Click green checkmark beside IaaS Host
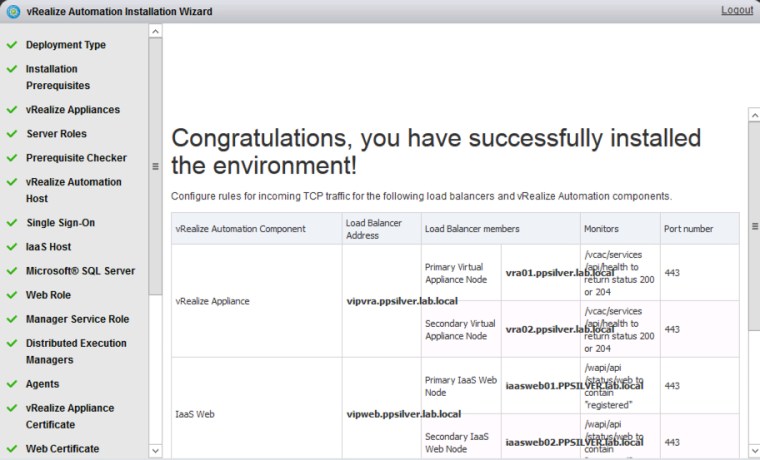760x460 pixels. click(x=12, y=247)
